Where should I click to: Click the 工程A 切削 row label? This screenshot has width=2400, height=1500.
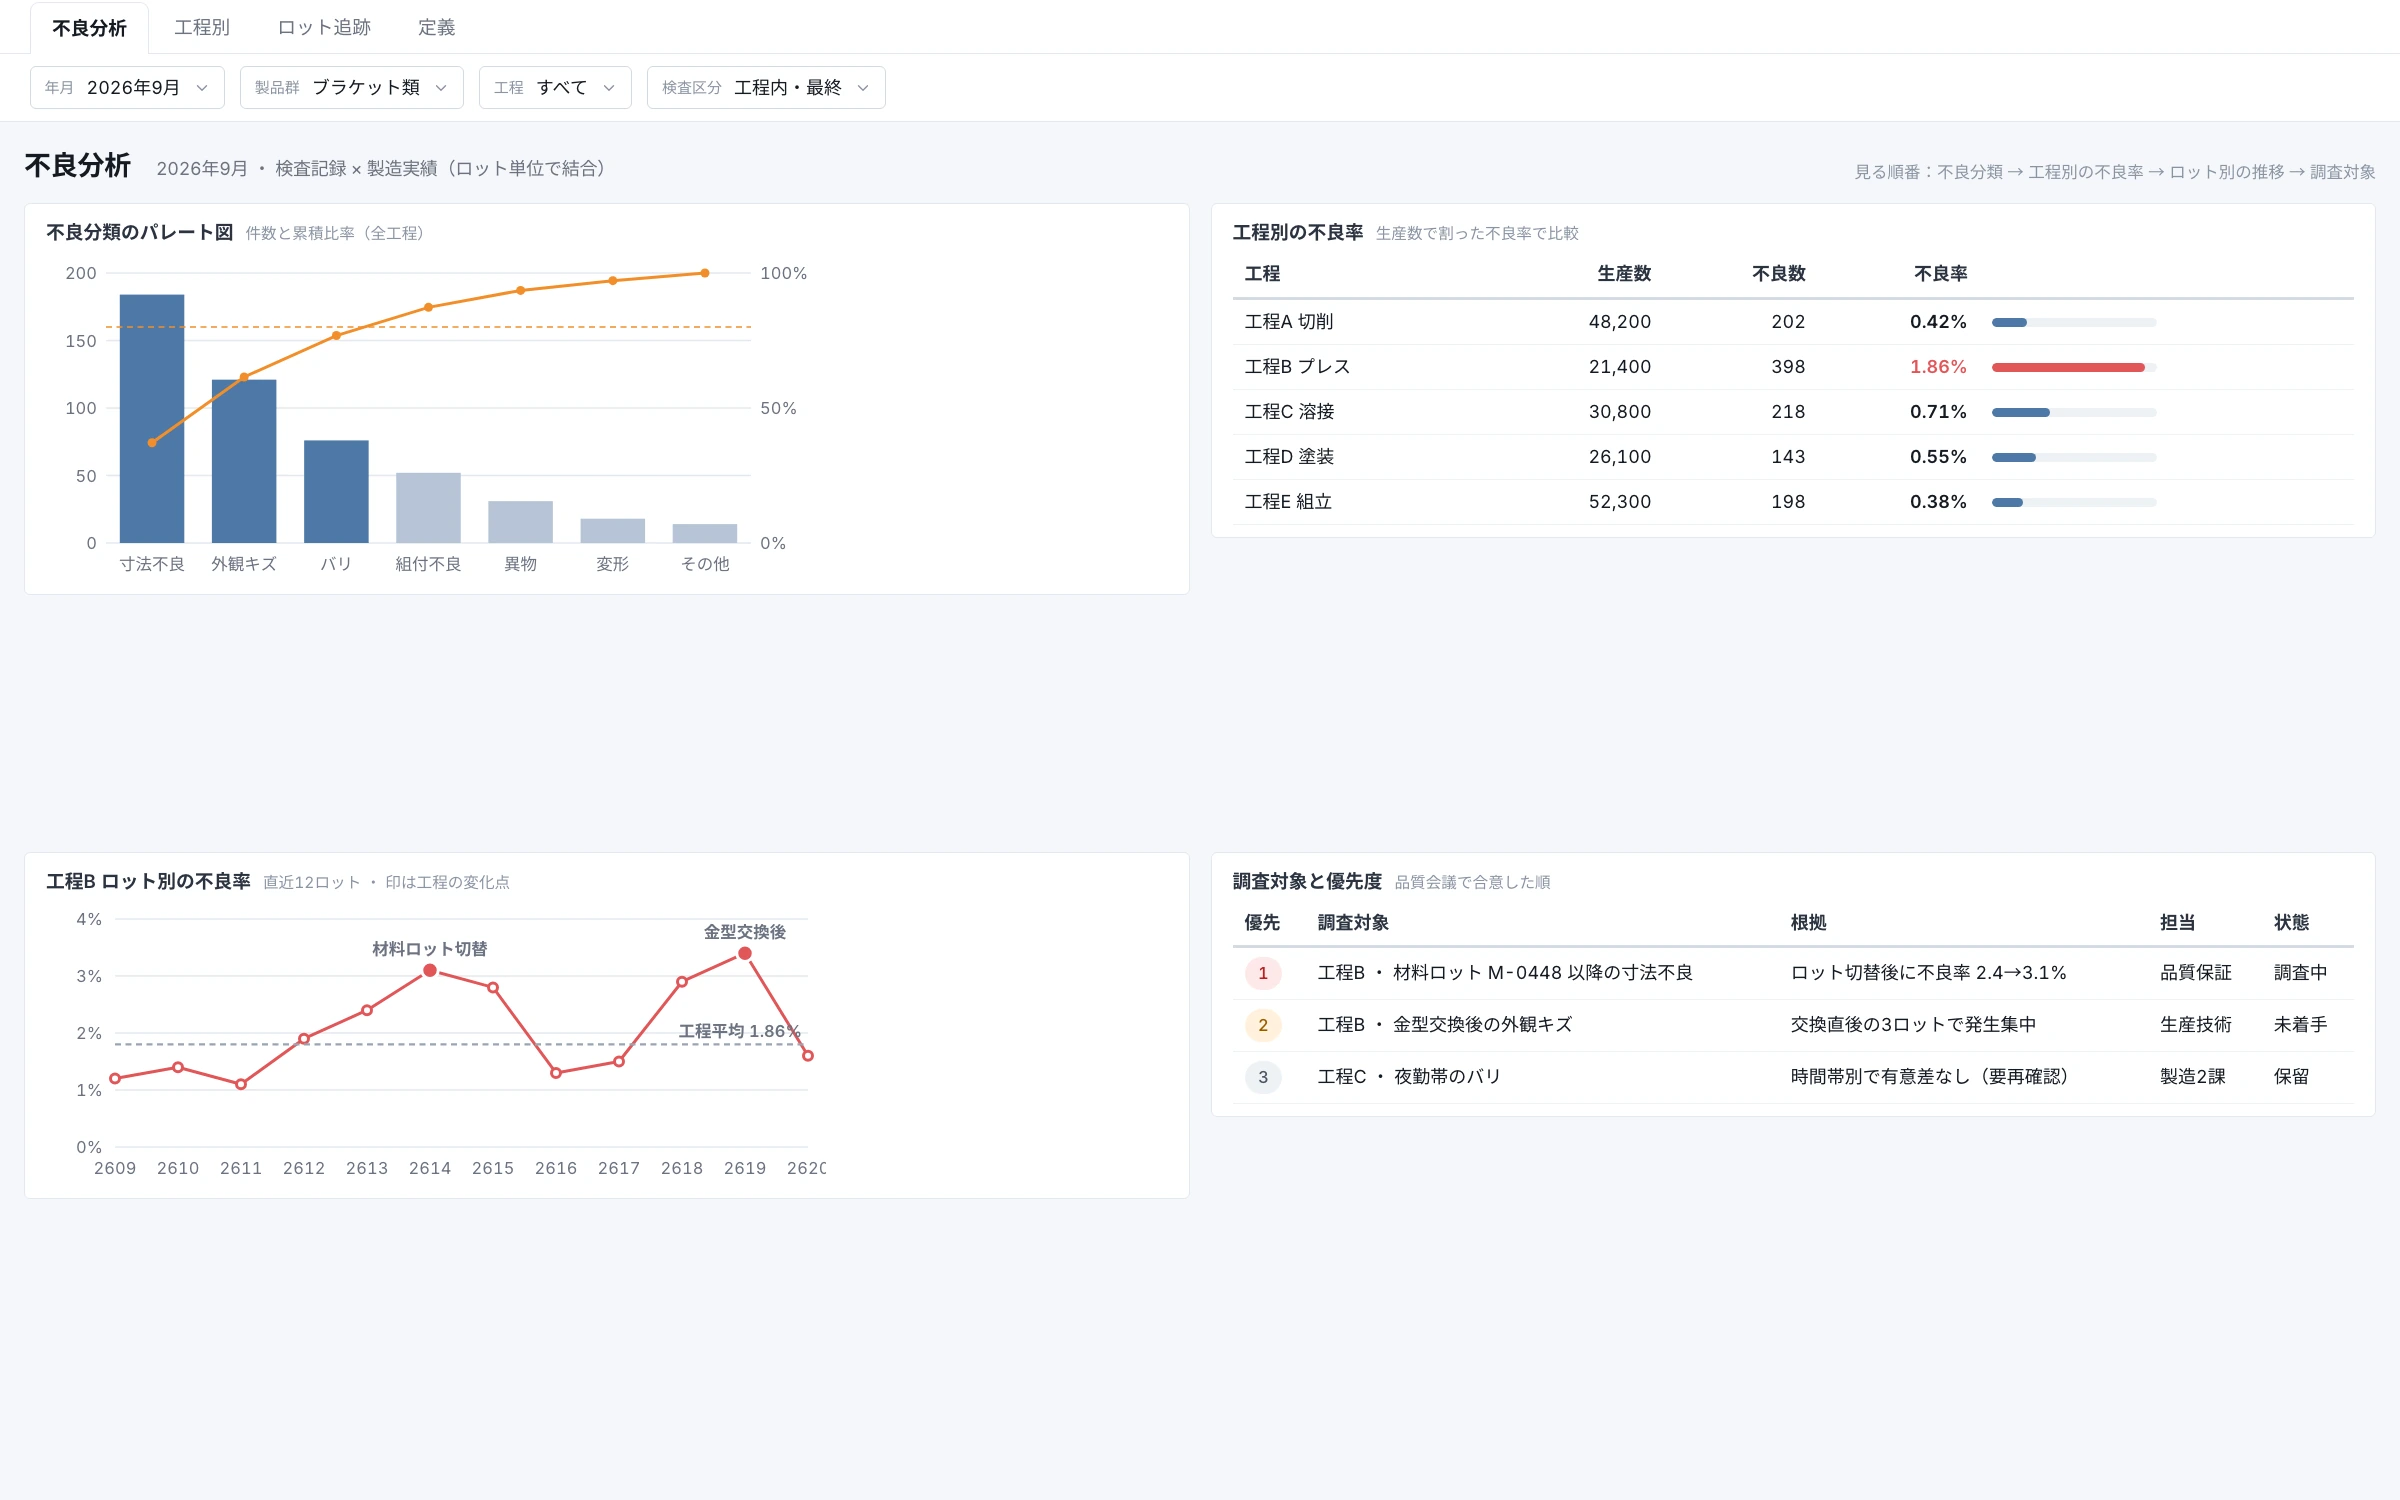pos(1288,322)
